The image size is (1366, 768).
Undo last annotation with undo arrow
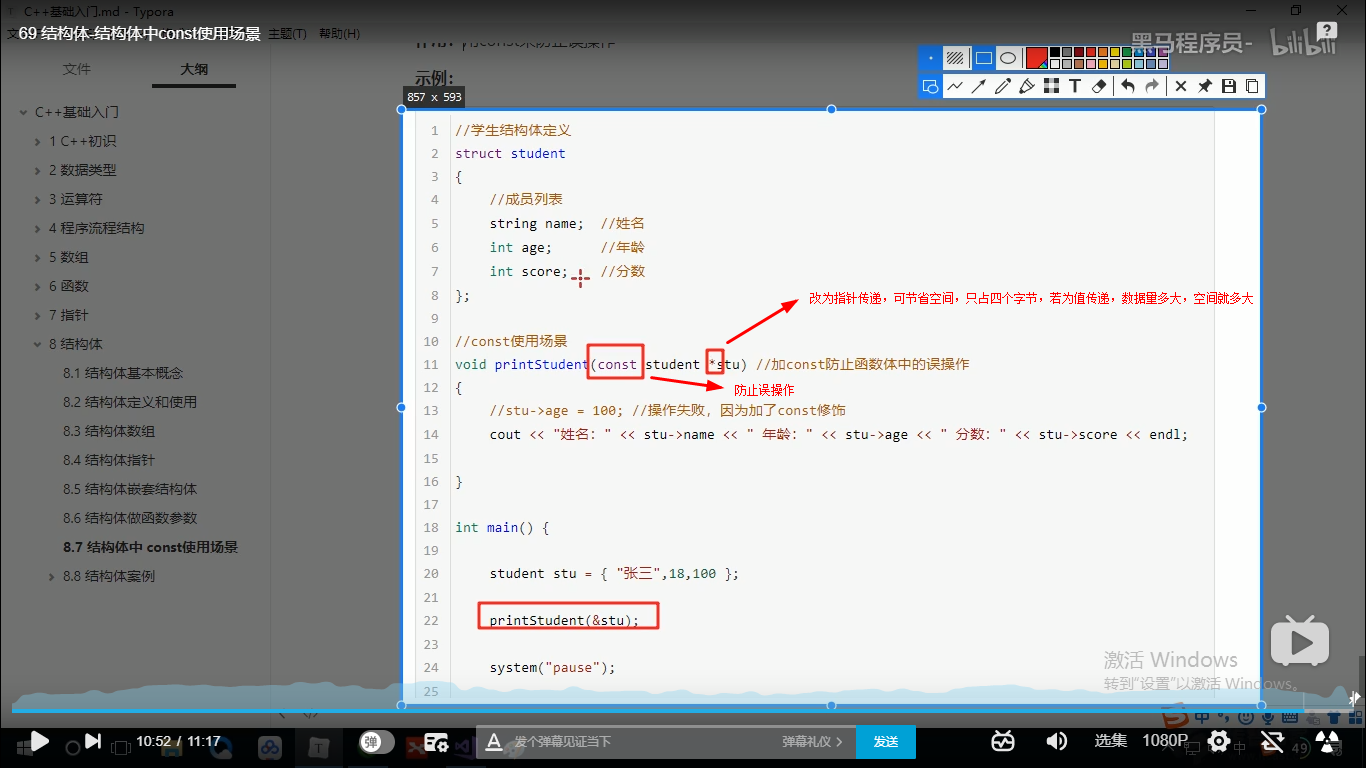click(x=1128, y=86)
